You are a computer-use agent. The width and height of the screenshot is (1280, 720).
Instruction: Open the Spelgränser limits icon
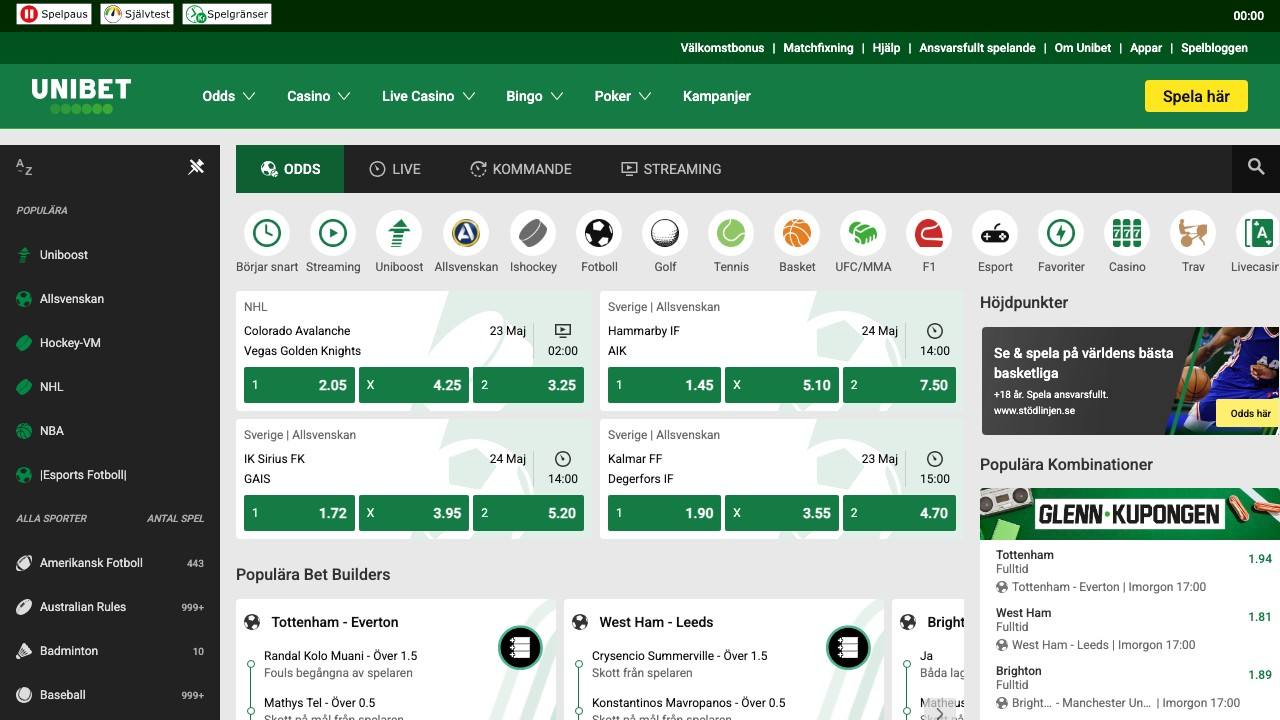227,14
